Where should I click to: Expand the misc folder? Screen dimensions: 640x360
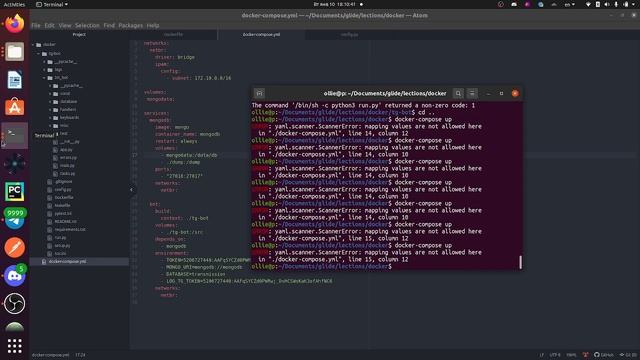point(51,125)
